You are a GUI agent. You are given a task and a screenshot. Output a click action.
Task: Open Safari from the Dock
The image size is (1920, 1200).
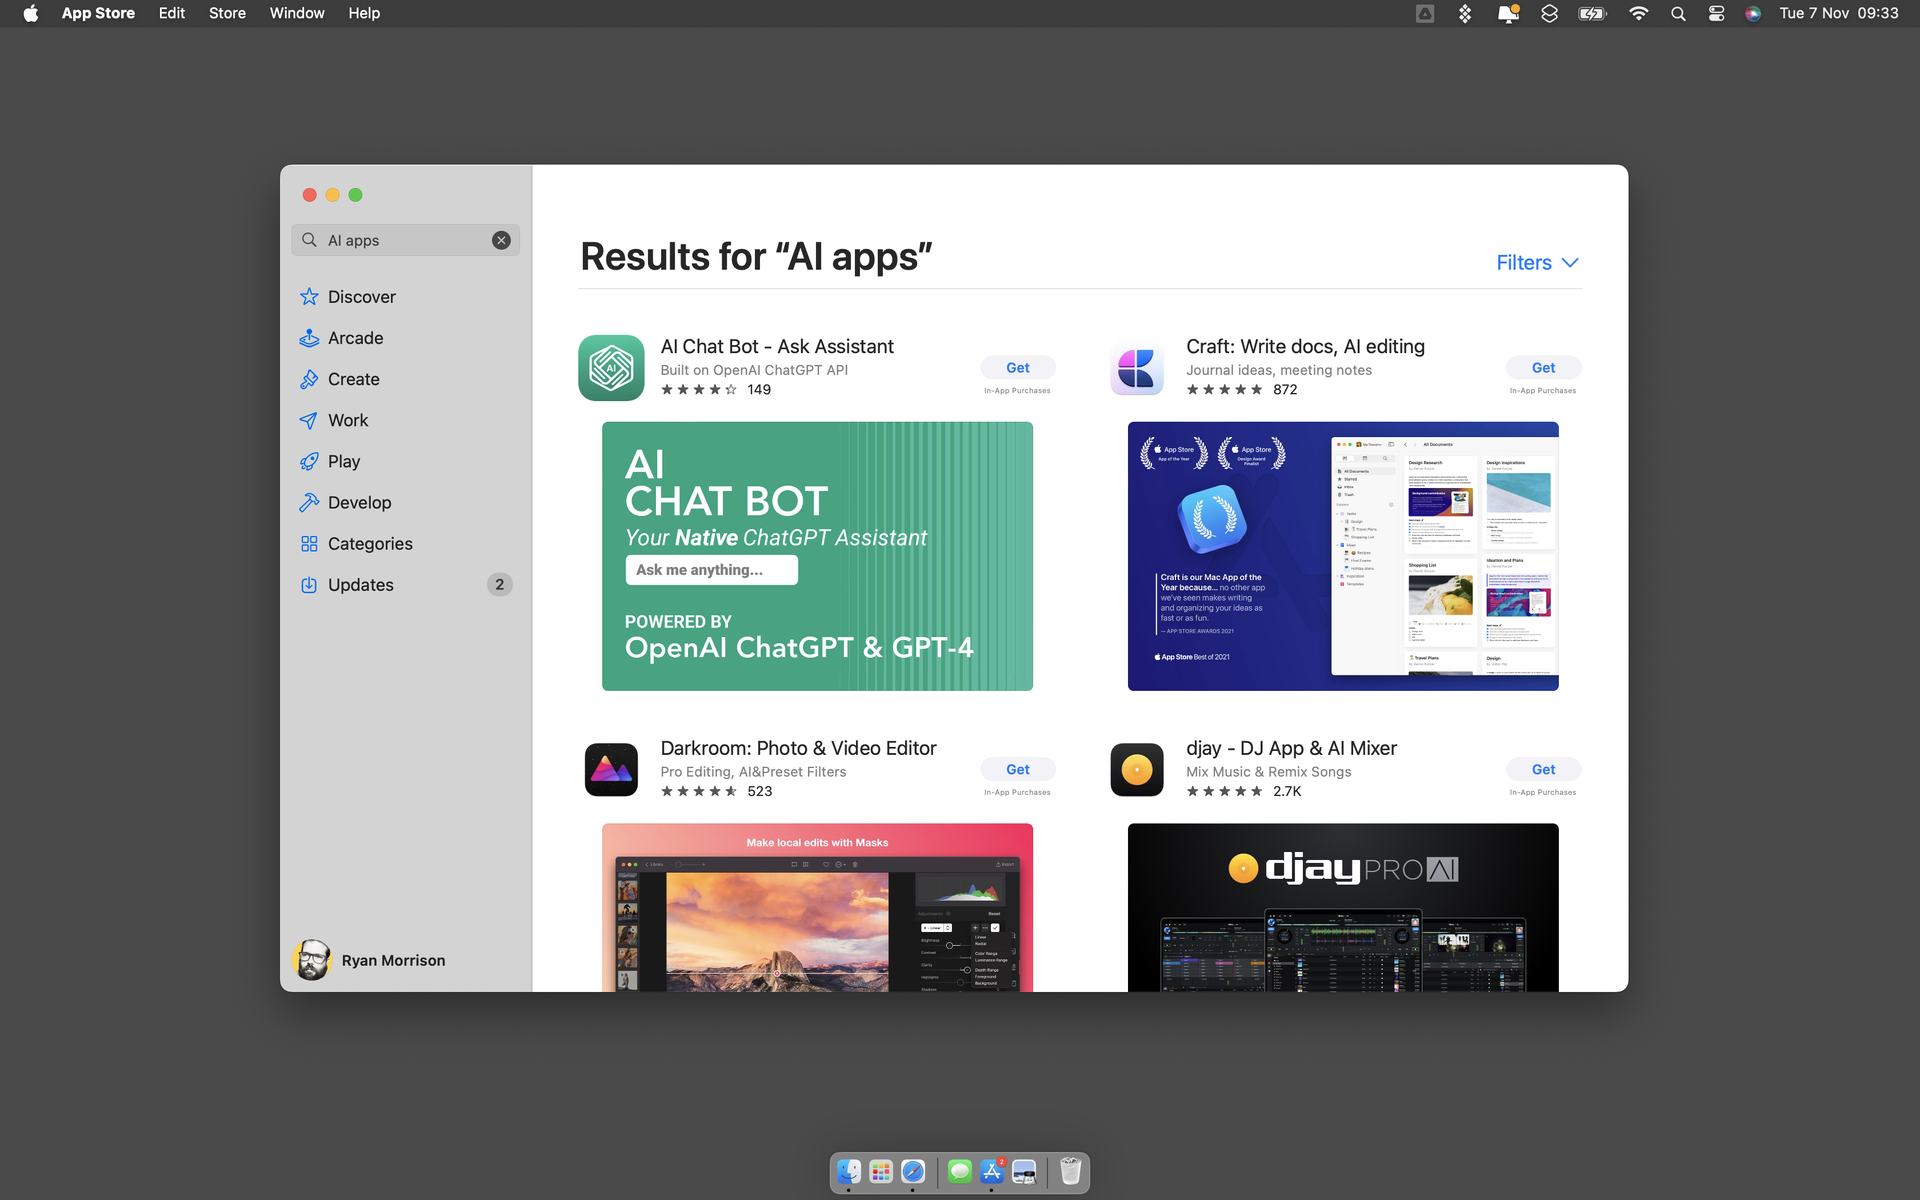click(x=913, y=1171)
